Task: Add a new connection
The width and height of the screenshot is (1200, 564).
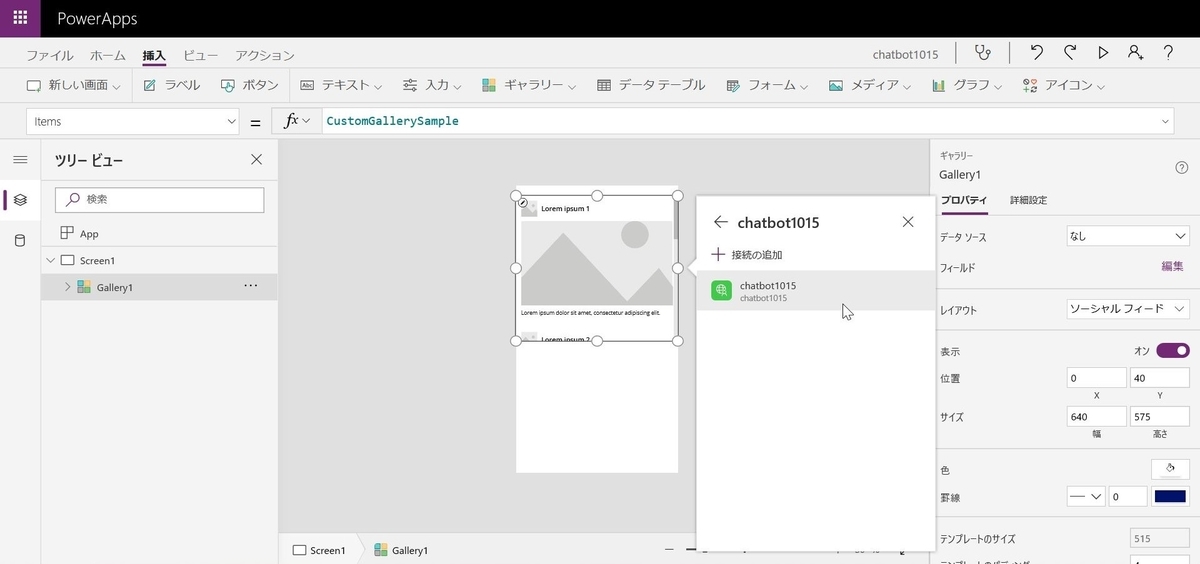Action: pyautogui.click(x=747, y=255)
